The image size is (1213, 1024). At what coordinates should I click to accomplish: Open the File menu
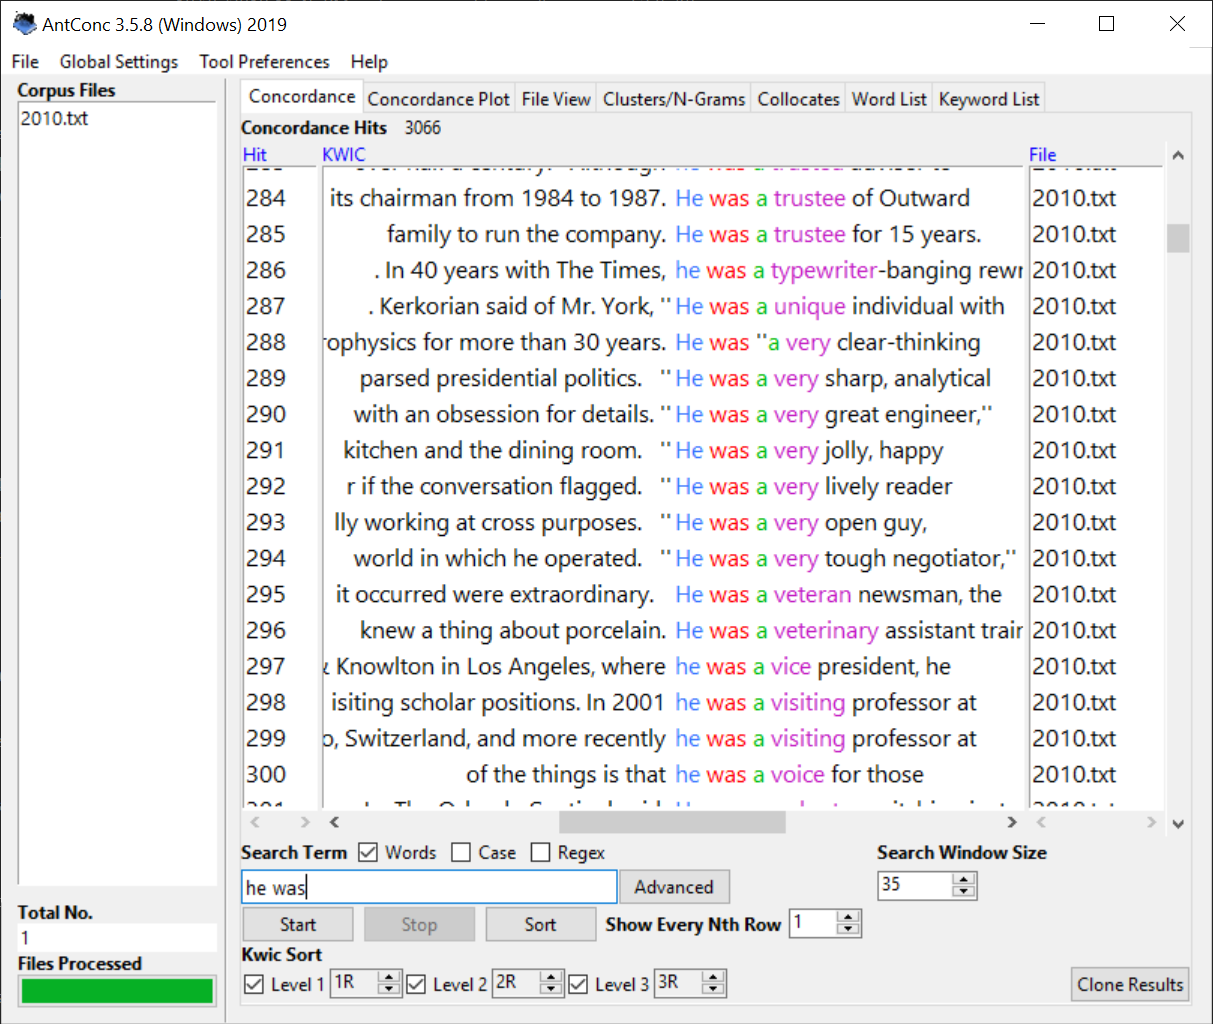click(25, 62)
